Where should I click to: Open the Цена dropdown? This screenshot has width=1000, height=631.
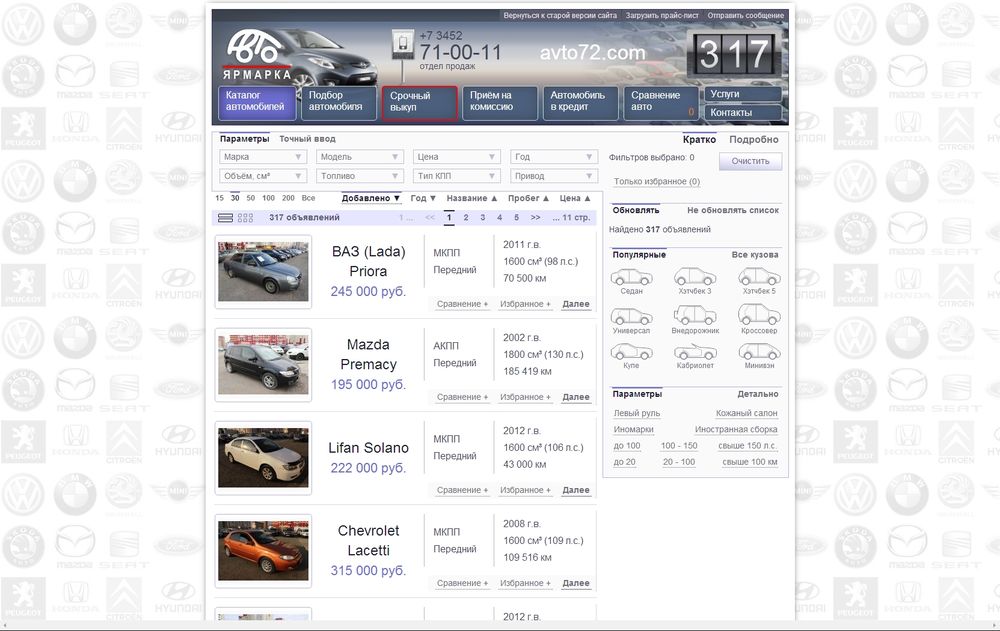tap(457, 157)
